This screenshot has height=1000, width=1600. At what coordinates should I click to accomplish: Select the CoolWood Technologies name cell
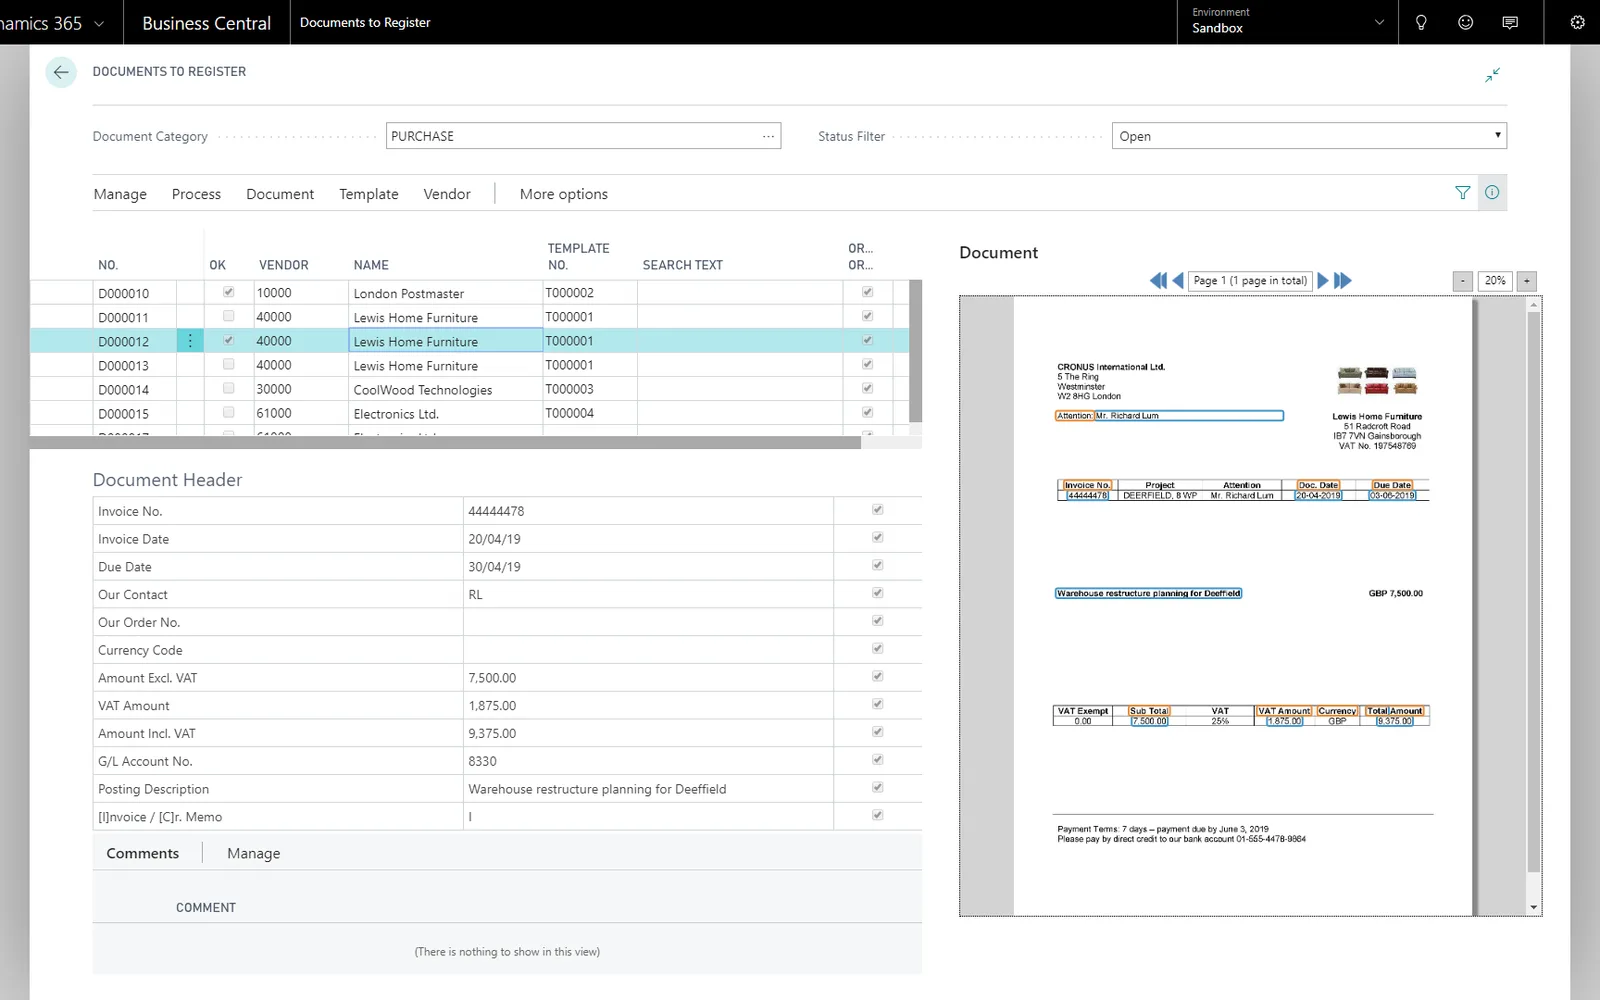(x=445, y=389)
